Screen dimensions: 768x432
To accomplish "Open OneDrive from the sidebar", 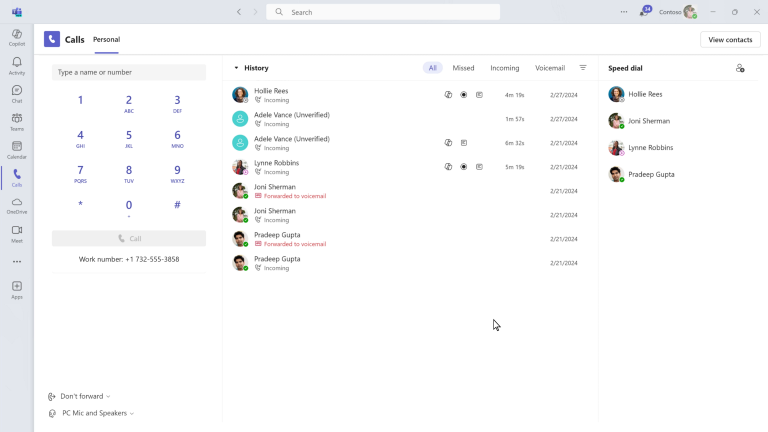I will point(17,206).
